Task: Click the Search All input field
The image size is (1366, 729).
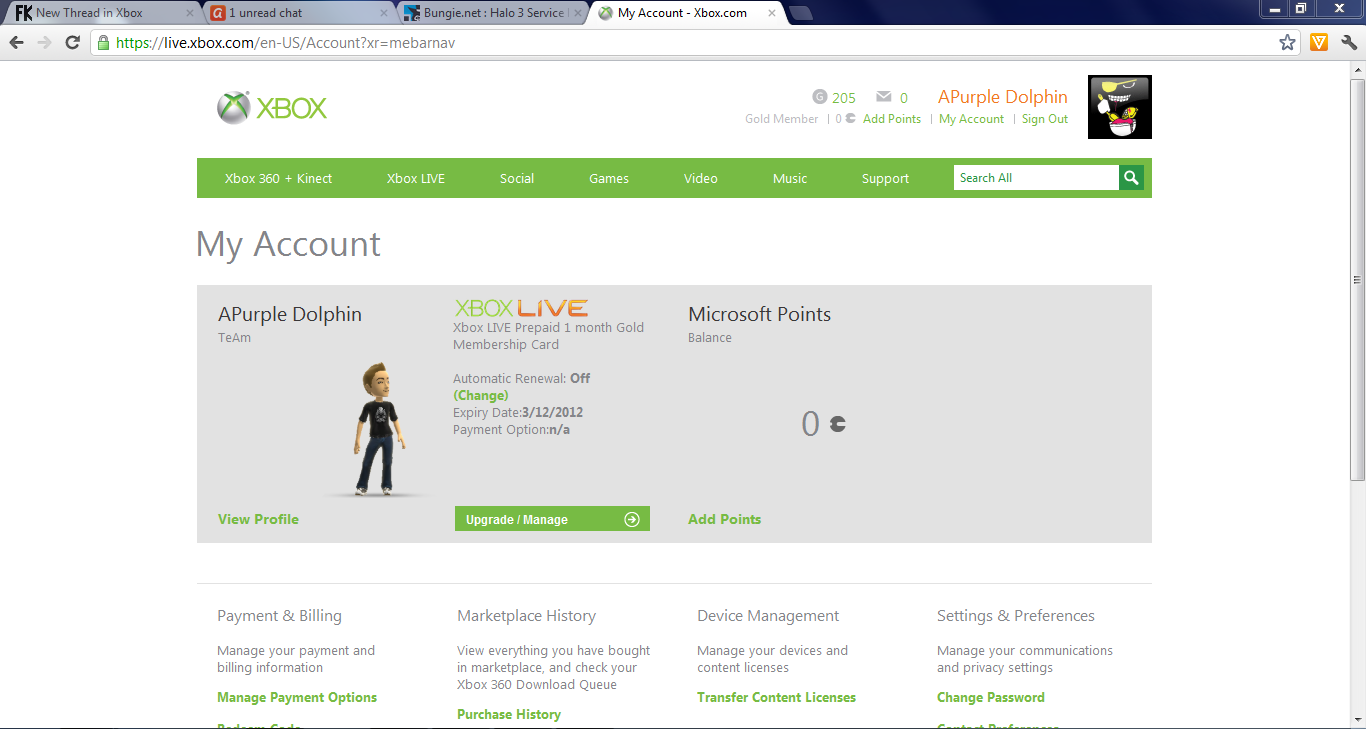Action: [1036, 178]
